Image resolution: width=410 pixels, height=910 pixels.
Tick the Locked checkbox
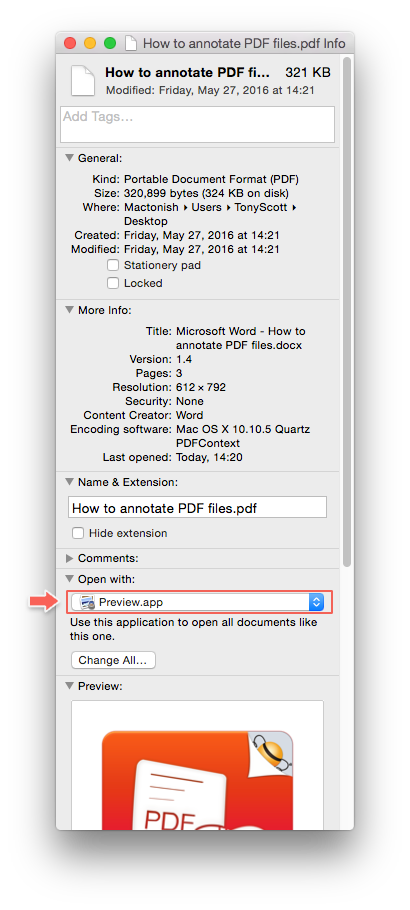(x=113, y=283)
